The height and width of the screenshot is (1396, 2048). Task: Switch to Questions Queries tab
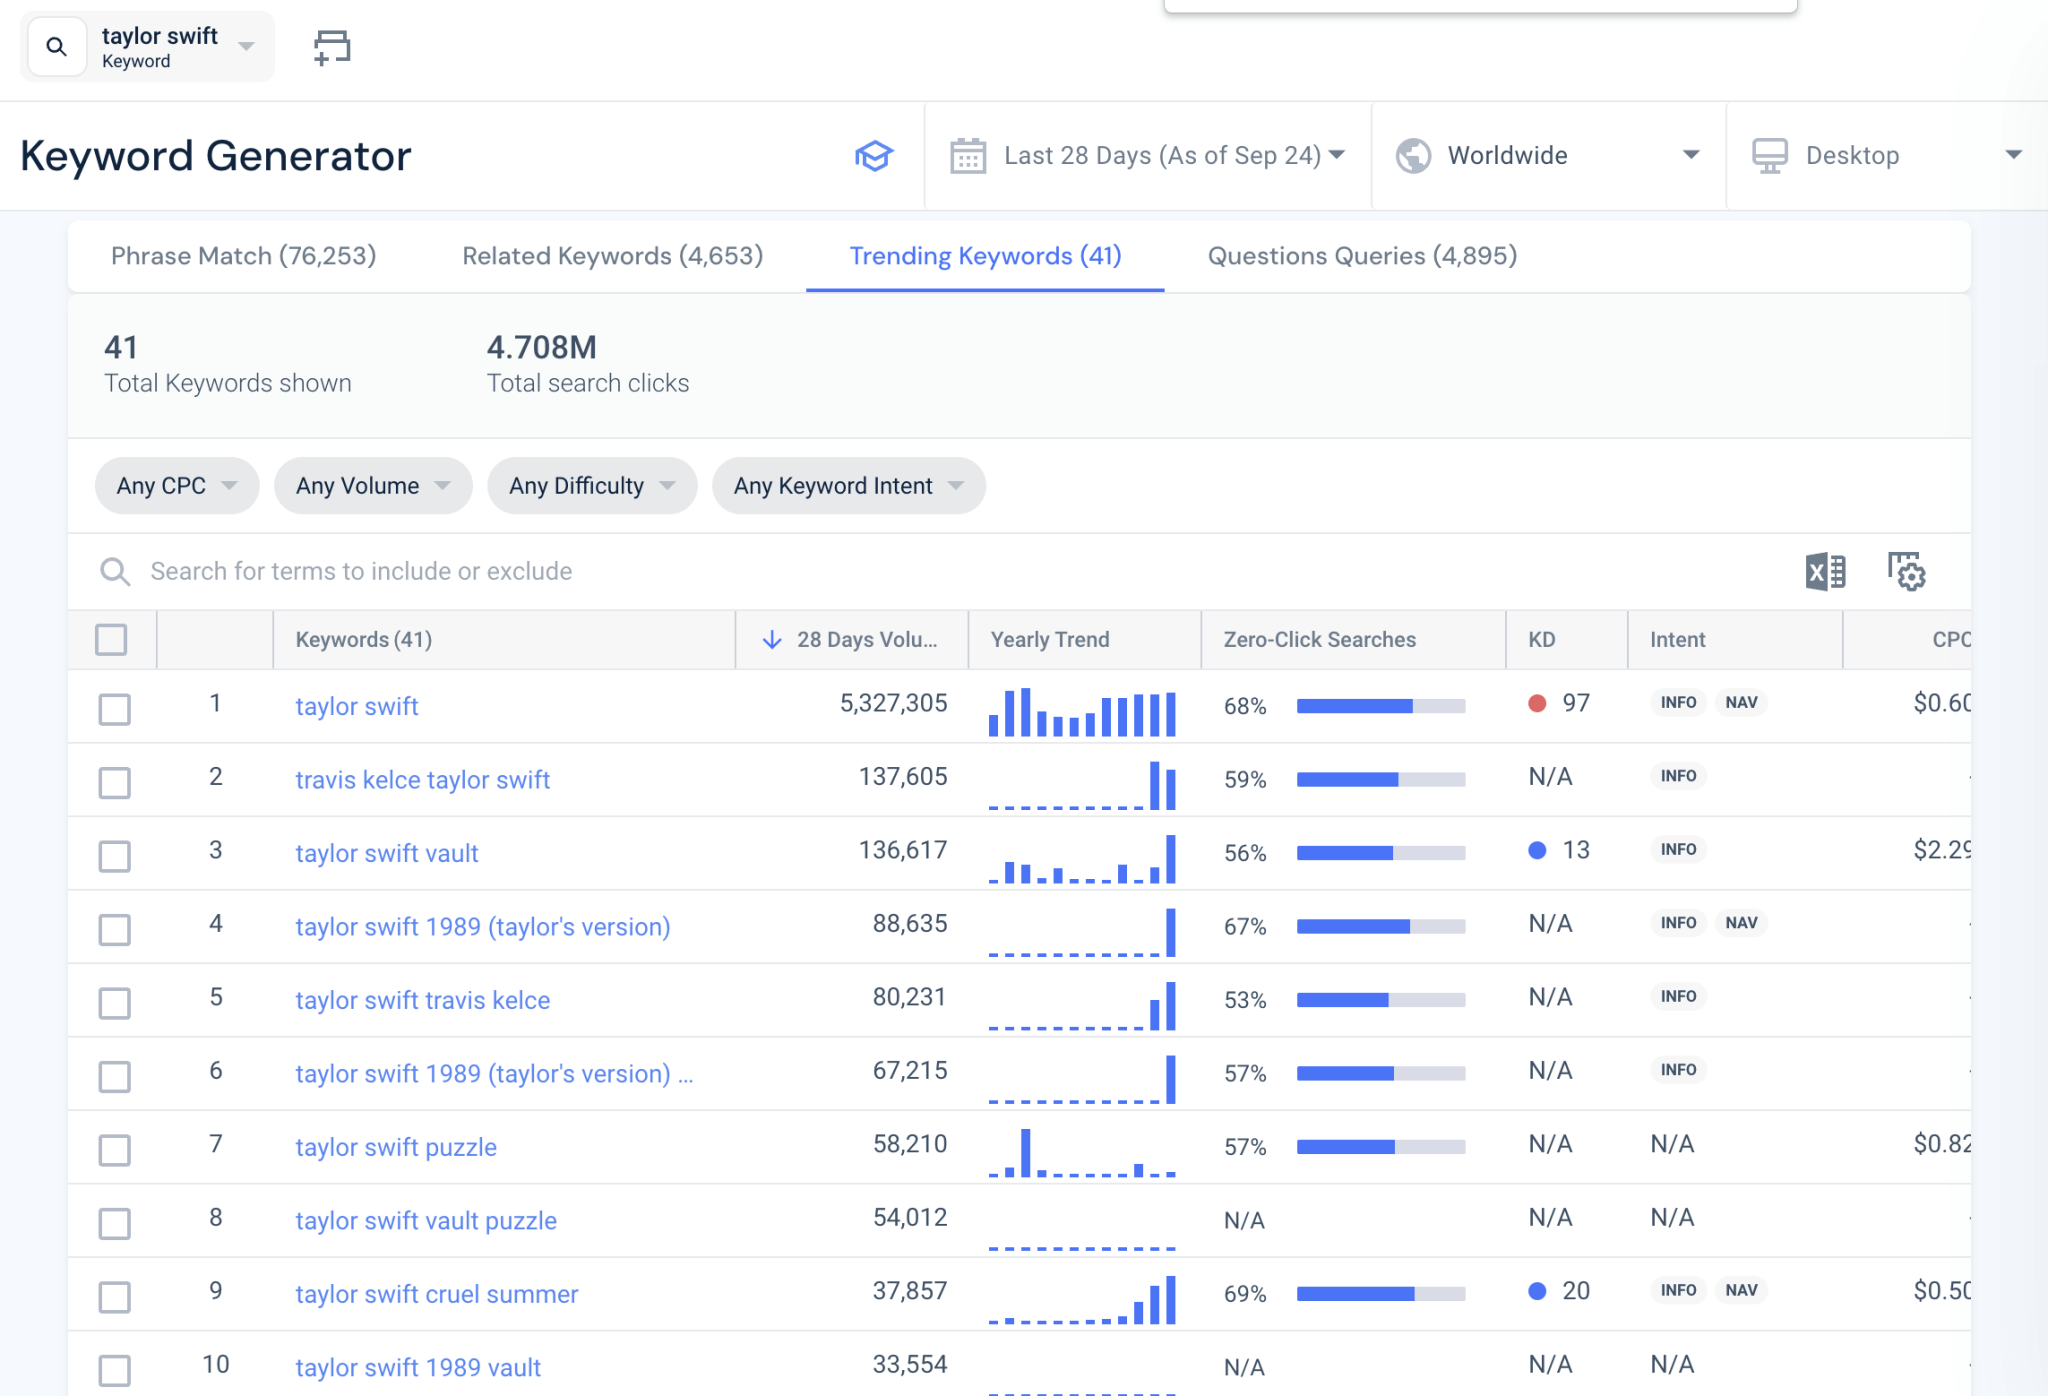point(1362,256)
